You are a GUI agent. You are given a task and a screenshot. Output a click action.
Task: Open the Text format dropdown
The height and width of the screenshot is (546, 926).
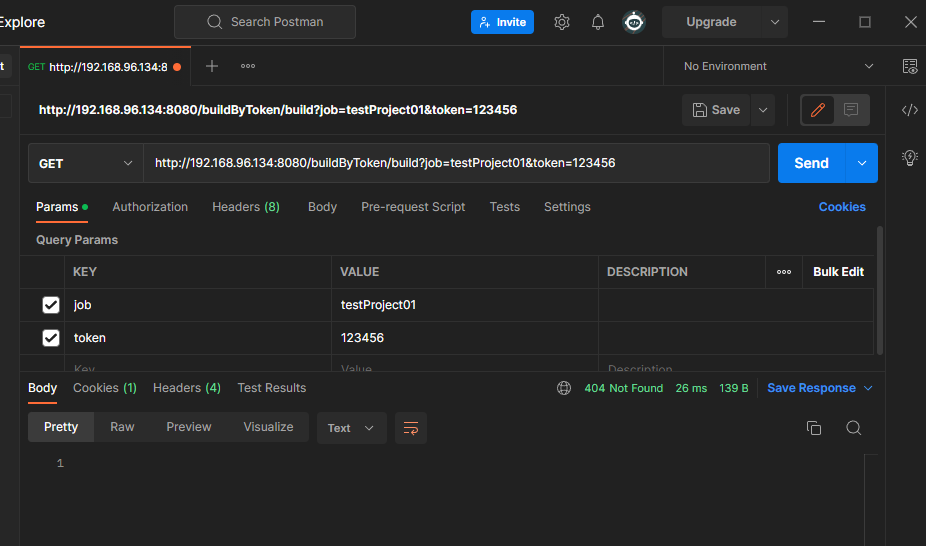point(351,428)
